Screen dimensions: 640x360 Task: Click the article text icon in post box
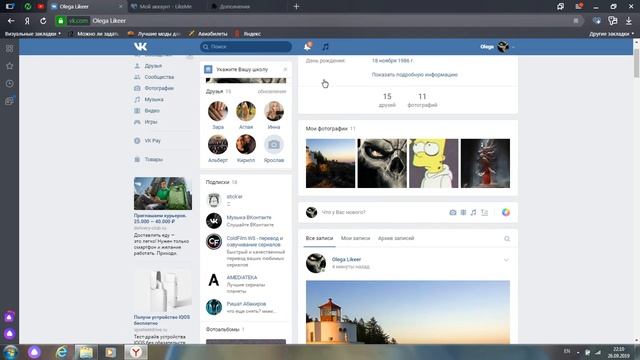click(x=484, y=212)
